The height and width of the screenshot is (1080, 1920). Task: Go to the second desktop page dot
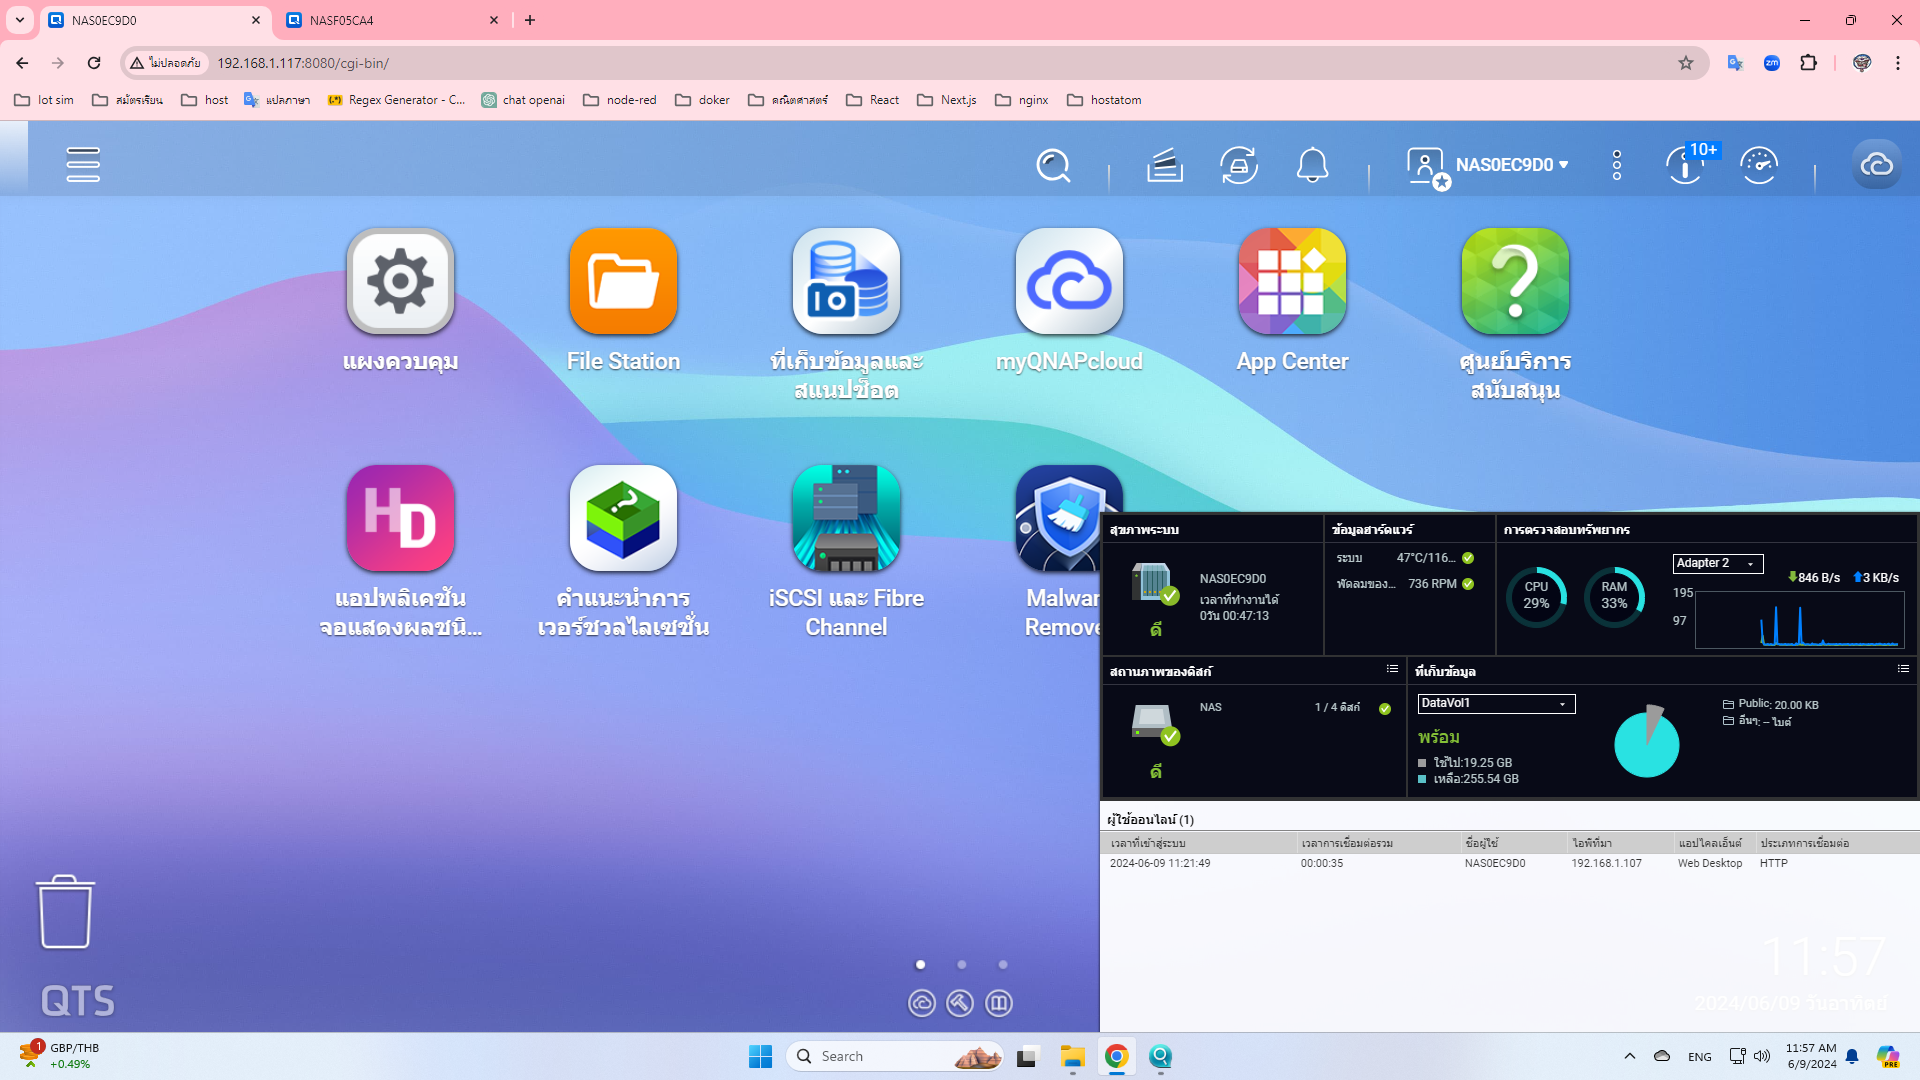[x=962, y=965]
